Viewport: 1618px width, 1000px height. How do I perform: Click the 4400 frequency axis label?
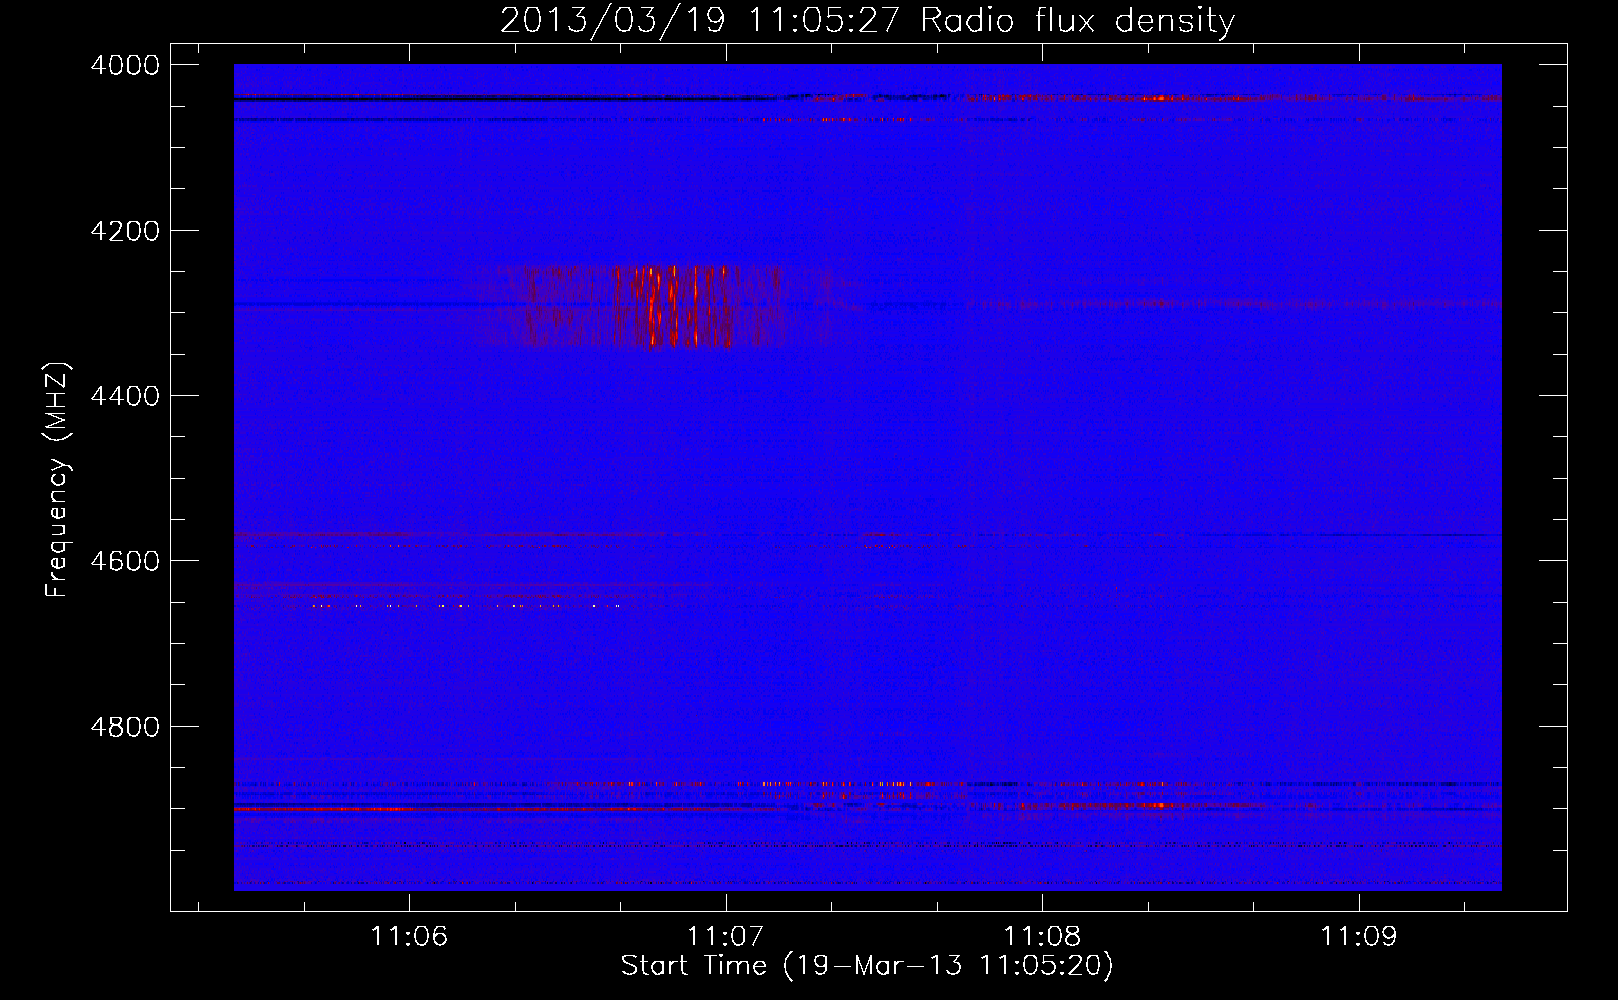pyautogui.click(x=125, y=396)
